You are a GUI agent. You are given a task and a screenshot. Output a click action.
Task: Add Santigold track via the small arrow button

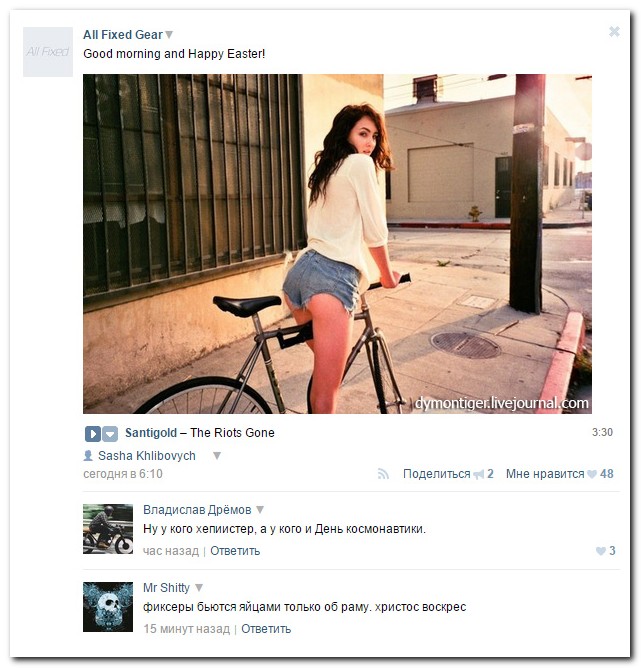[110, 434]
